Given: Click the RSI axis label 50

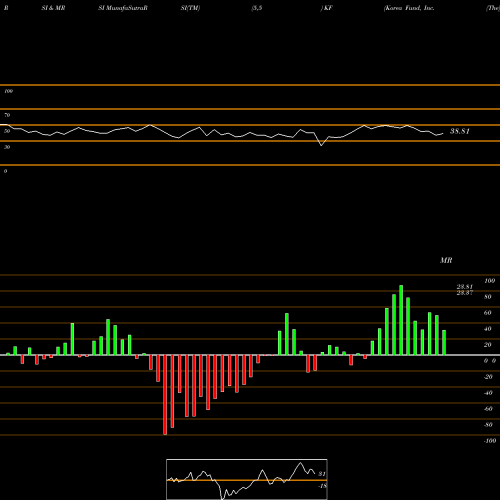Looking at the screenshot, I should tap(7, 131).
